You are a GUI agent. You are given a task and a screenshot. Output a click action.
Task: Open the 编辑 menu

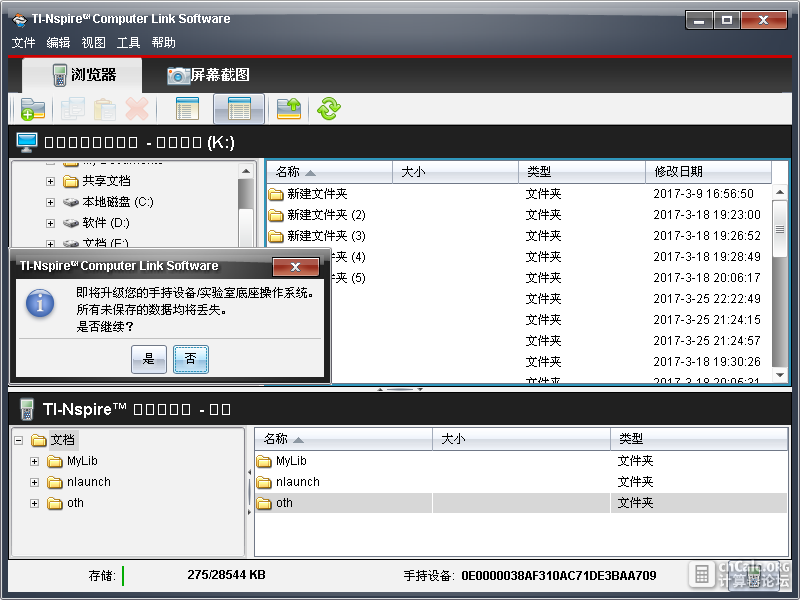click(58, 42)
